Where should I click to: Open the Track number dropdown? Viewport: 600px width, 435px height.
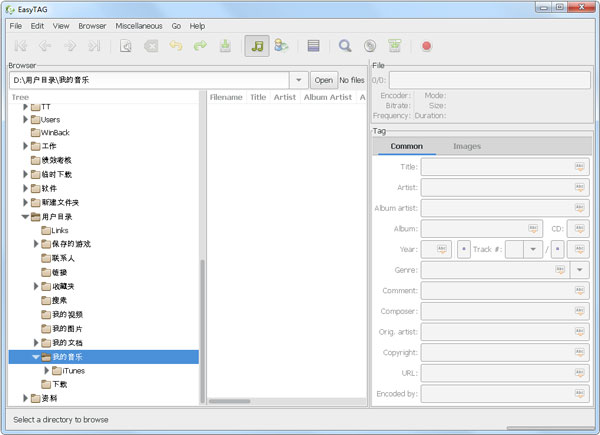click(x=533, y=249)
